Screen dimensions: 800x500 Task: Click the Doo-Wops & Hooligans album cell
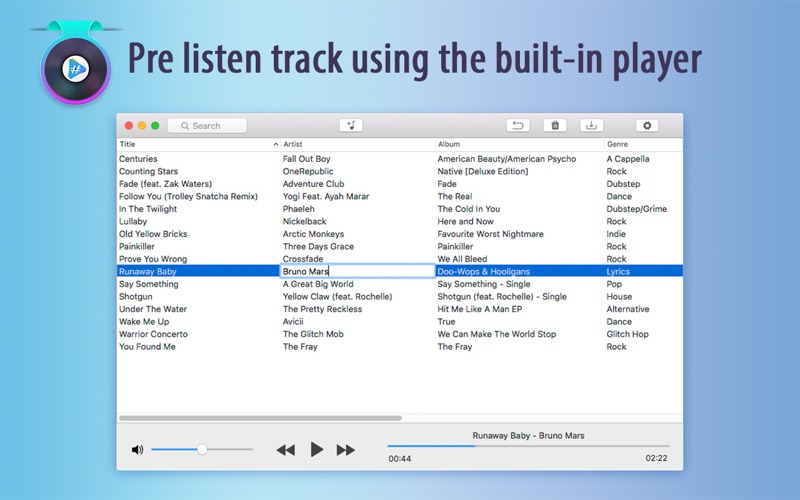tap(484, 271)
